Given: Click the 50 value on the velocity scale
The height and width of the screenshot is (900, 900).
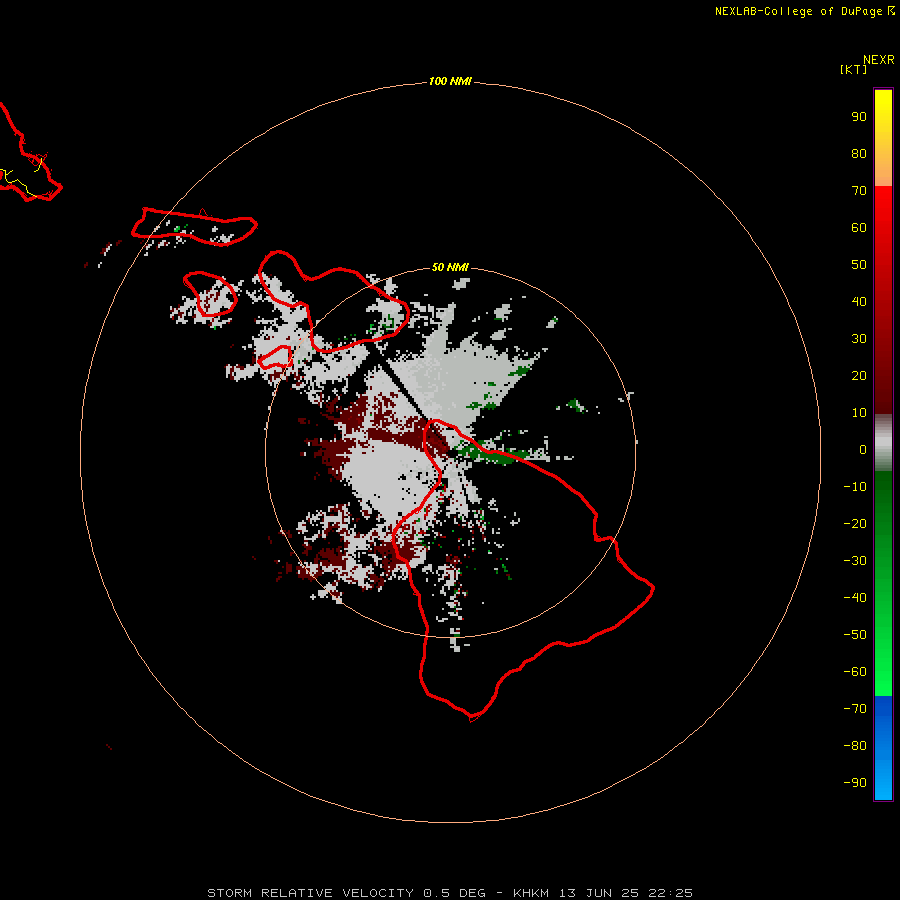Looking at the screenshot, I should [859, 265].
